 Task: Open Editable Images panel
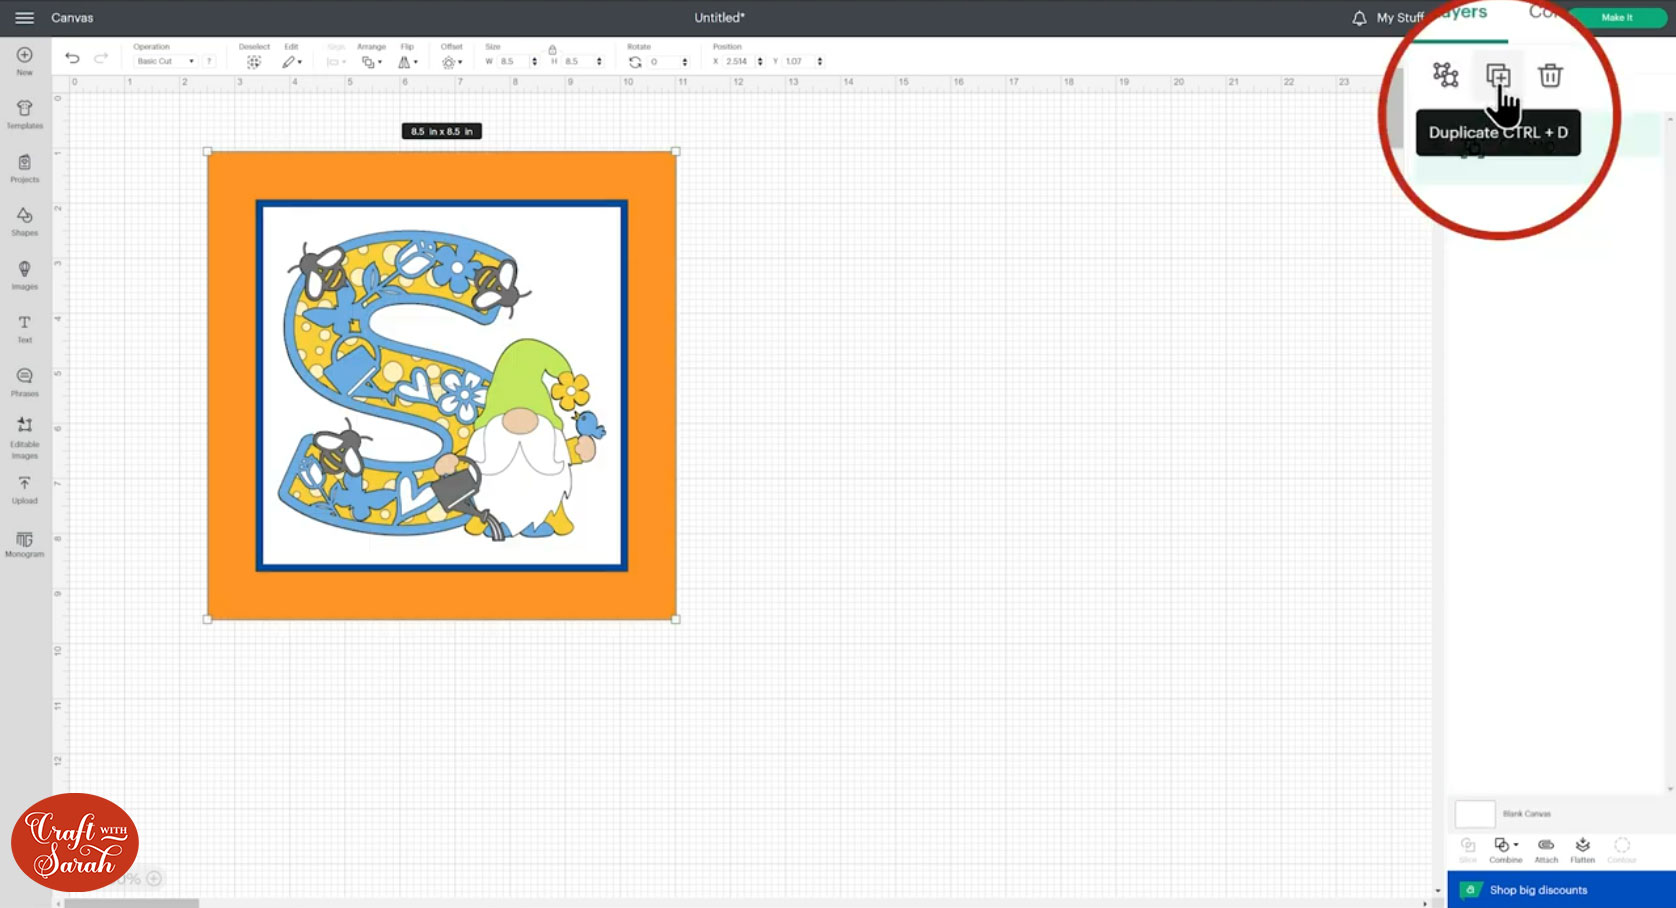coord(25,438)
